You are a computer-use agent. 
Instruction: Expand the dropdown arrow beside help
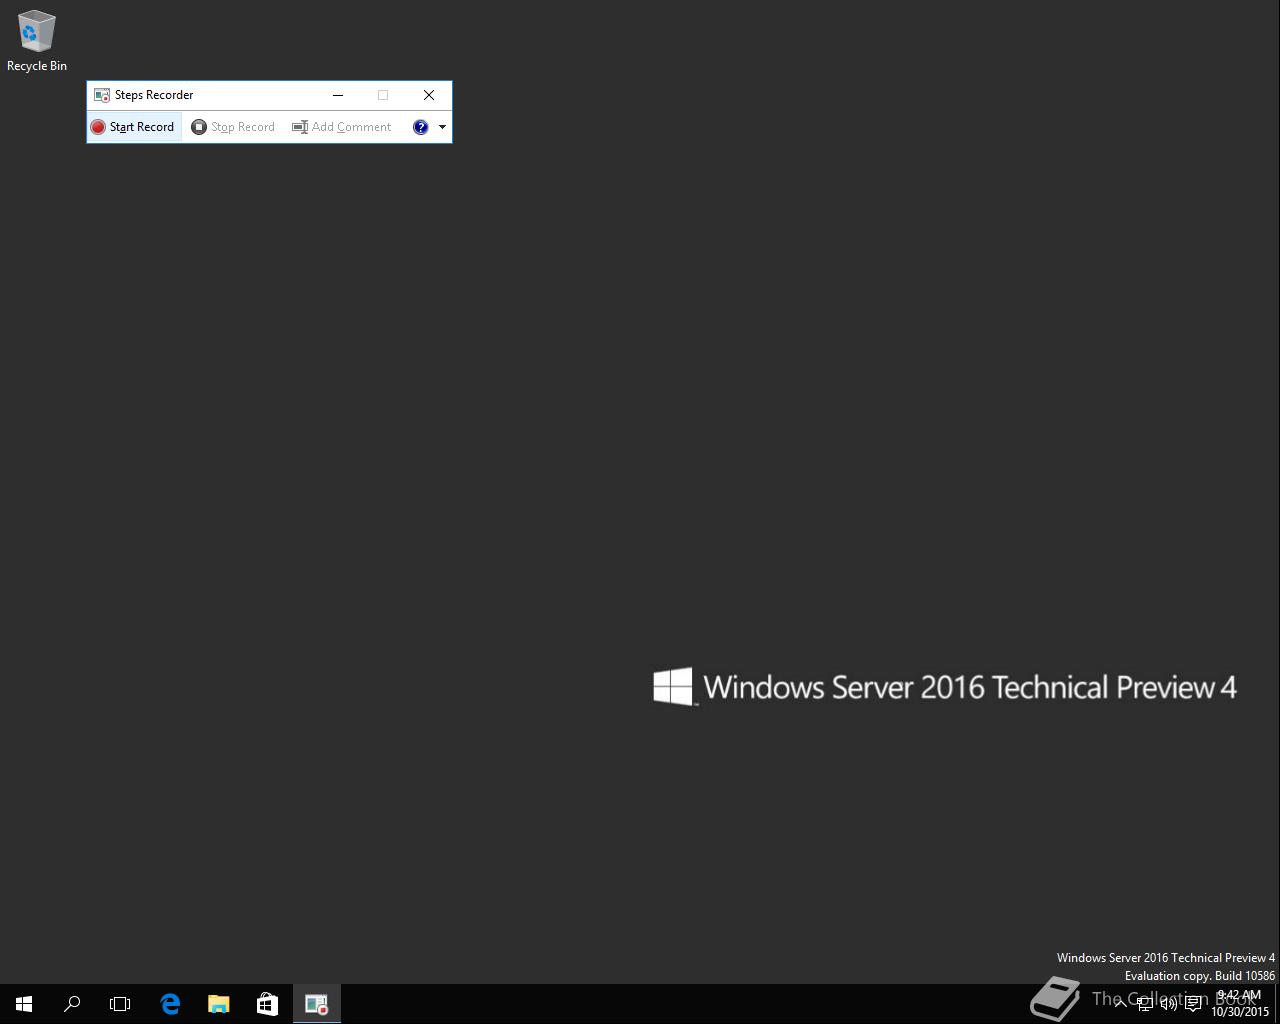pyautogui.click(x=442, y=127)
